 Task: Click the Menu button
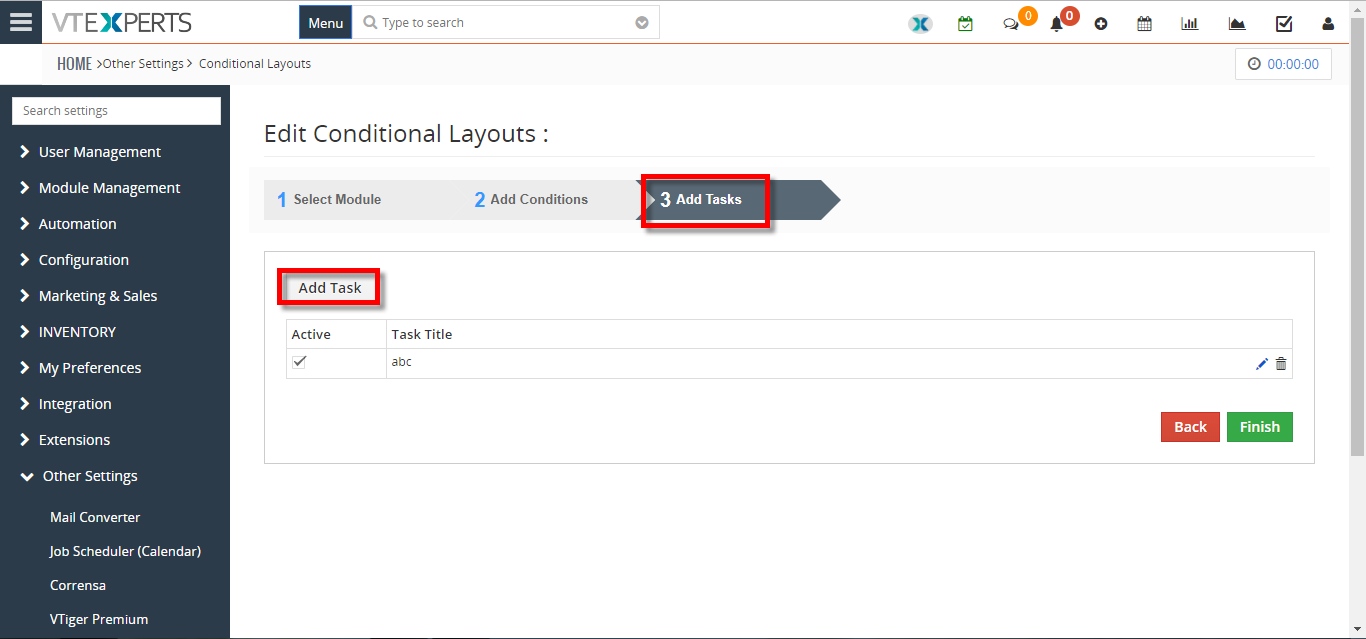[325, 22]
